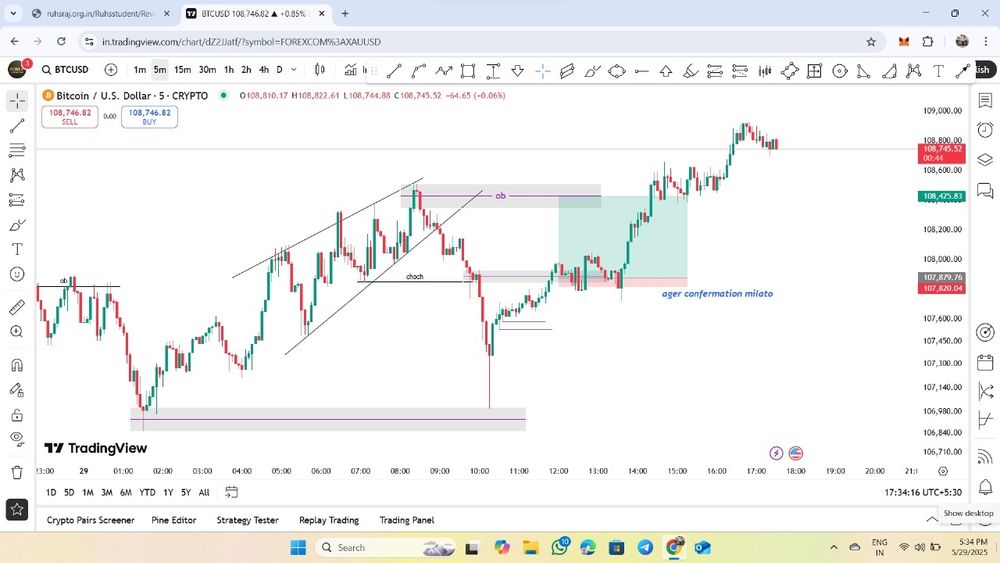Activate the zoom in magnifier tool

pyautogui.click(x=17, y=332)
